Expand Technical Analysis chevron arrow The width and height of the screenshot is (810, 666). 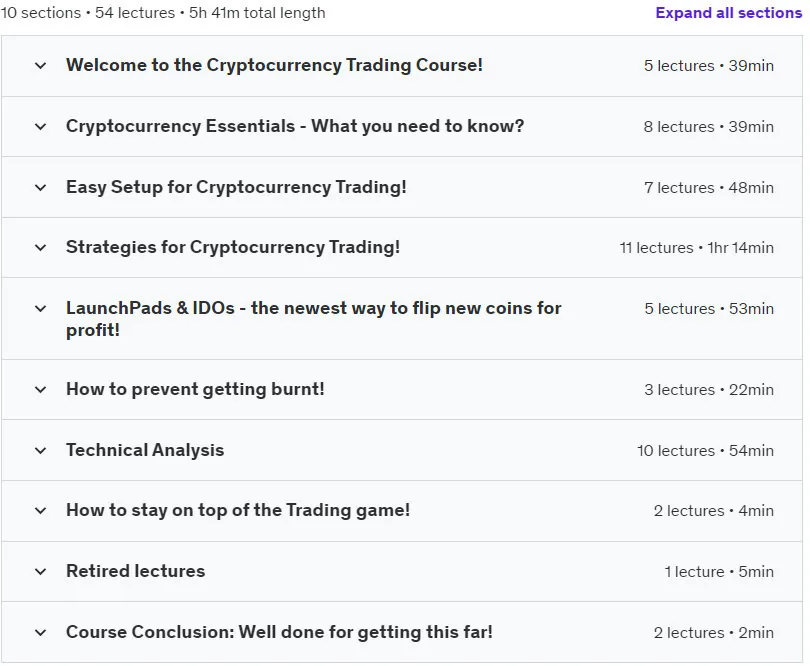pos(40,451)
